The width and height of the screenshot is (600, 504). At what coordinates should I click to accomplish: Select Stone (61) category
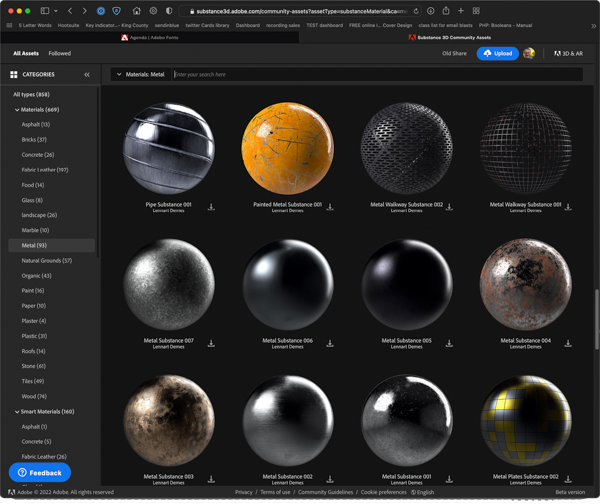coord(34,366)
